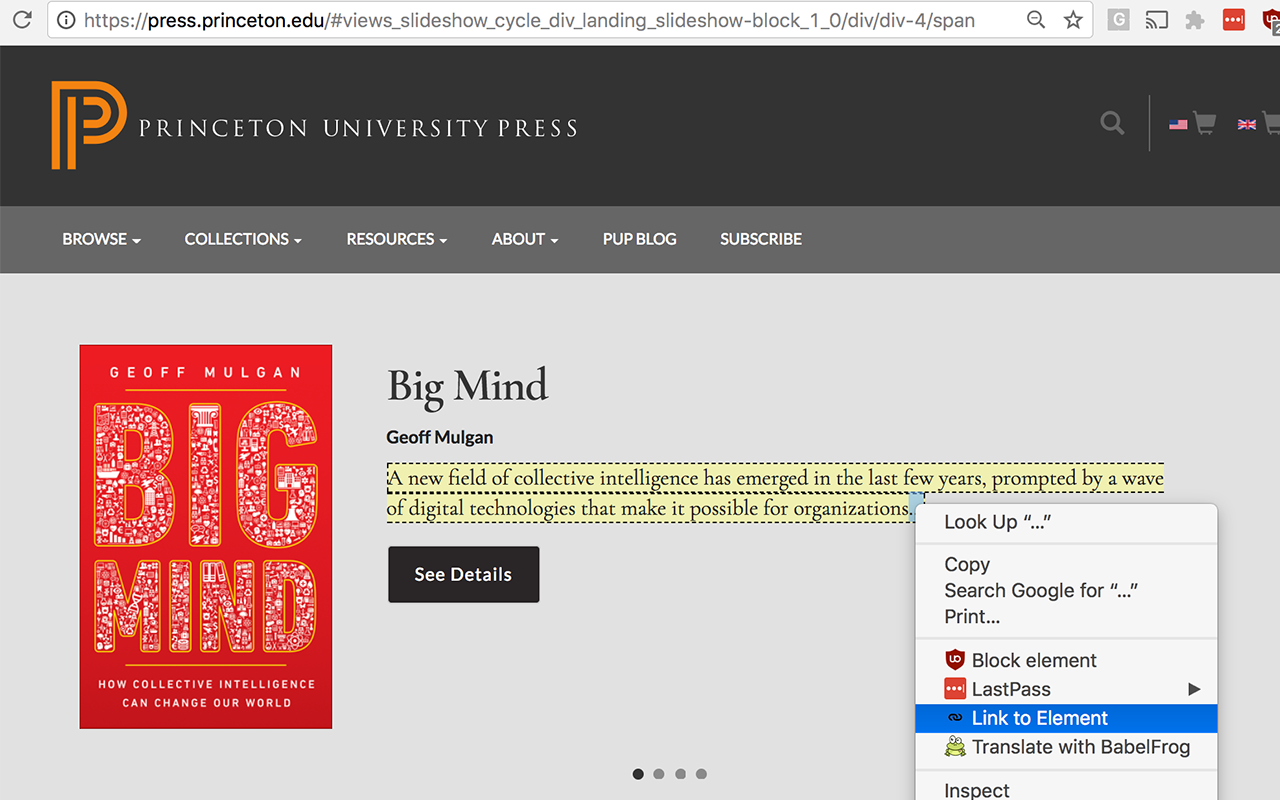Select the first slideshow dot
Image resolution: width=1280 pixels, height=800 pixels.
click(x=638, y=774)
